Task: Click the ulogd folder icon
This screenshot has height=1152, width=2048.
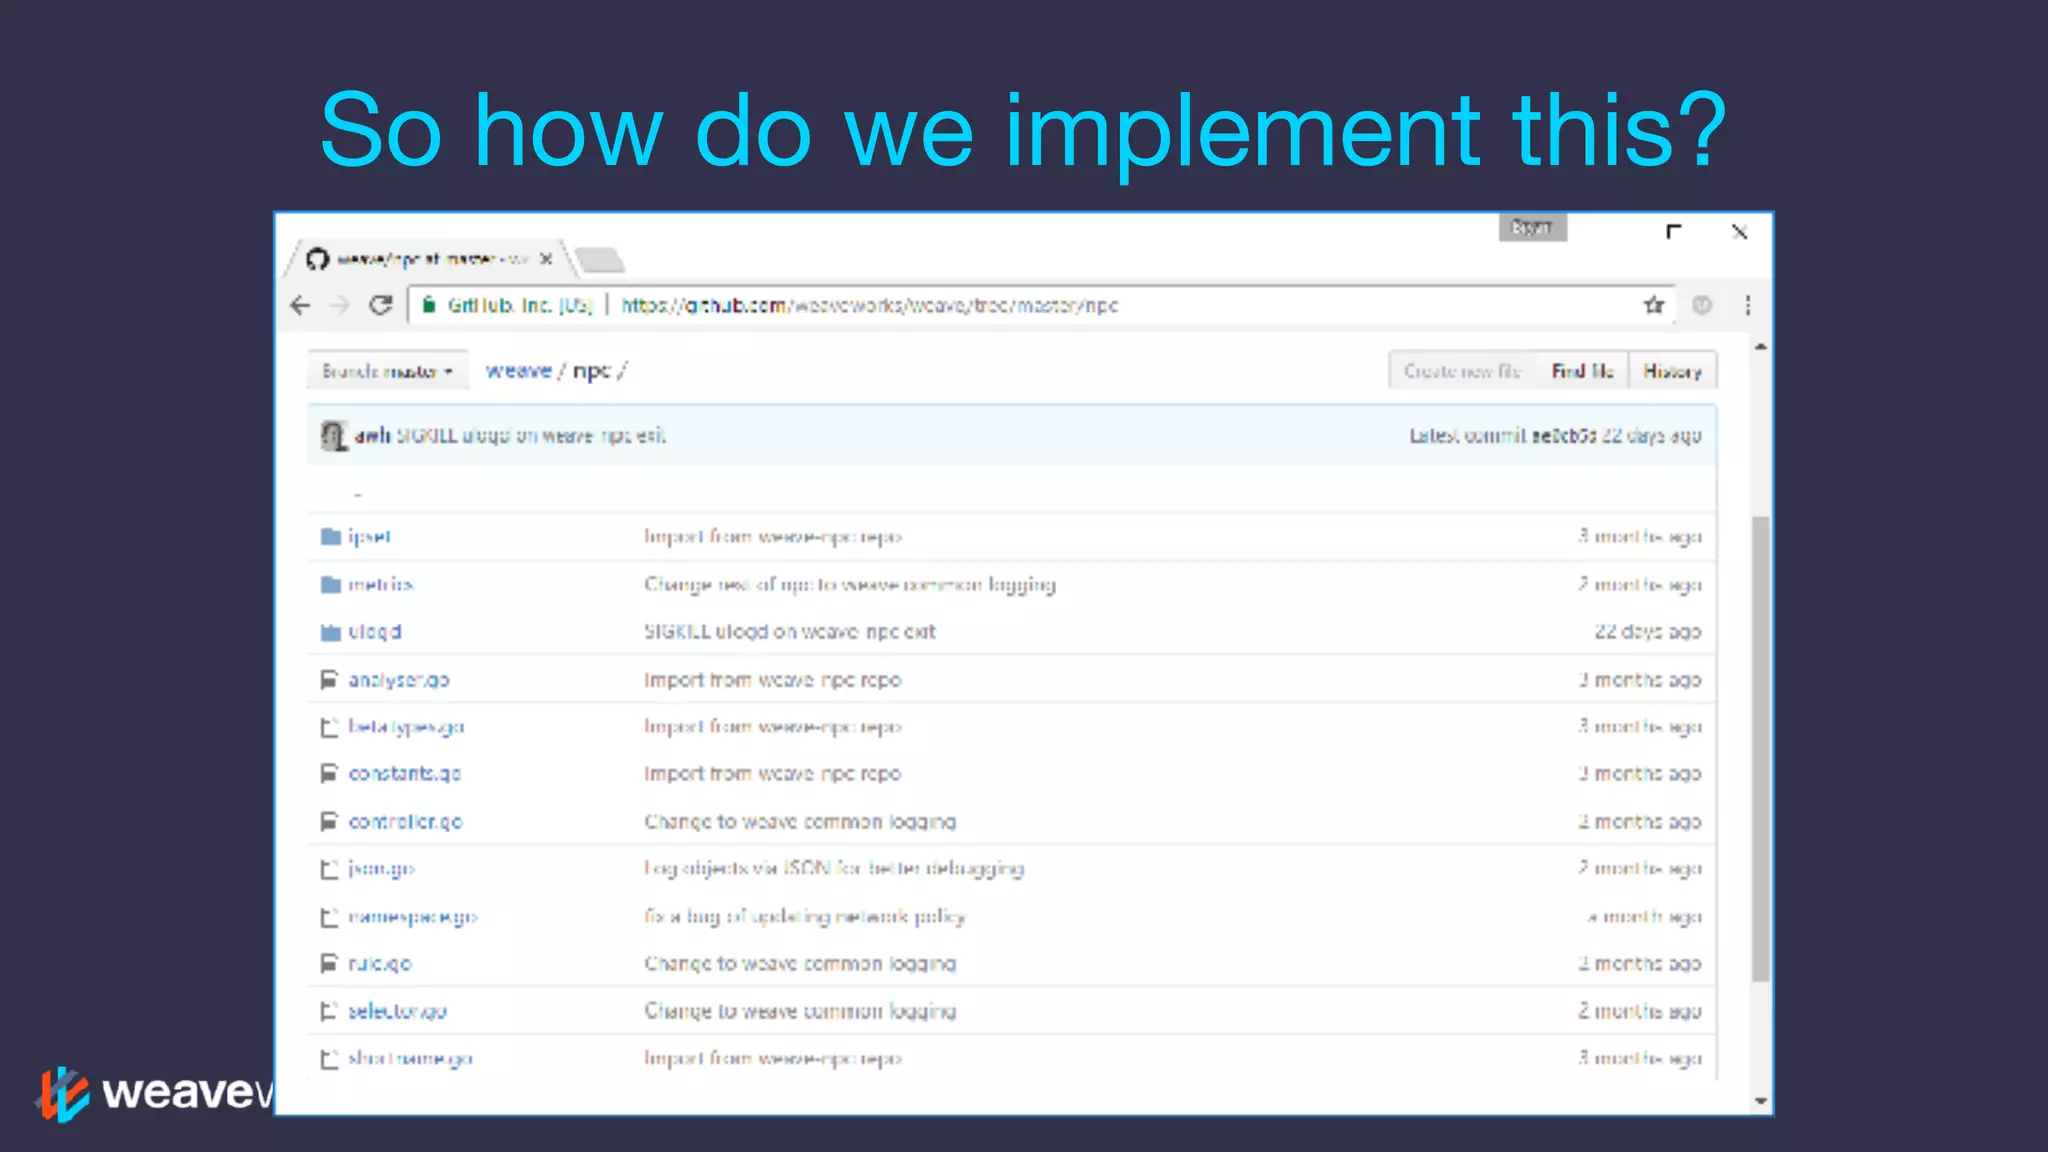Action: point(330,632)
